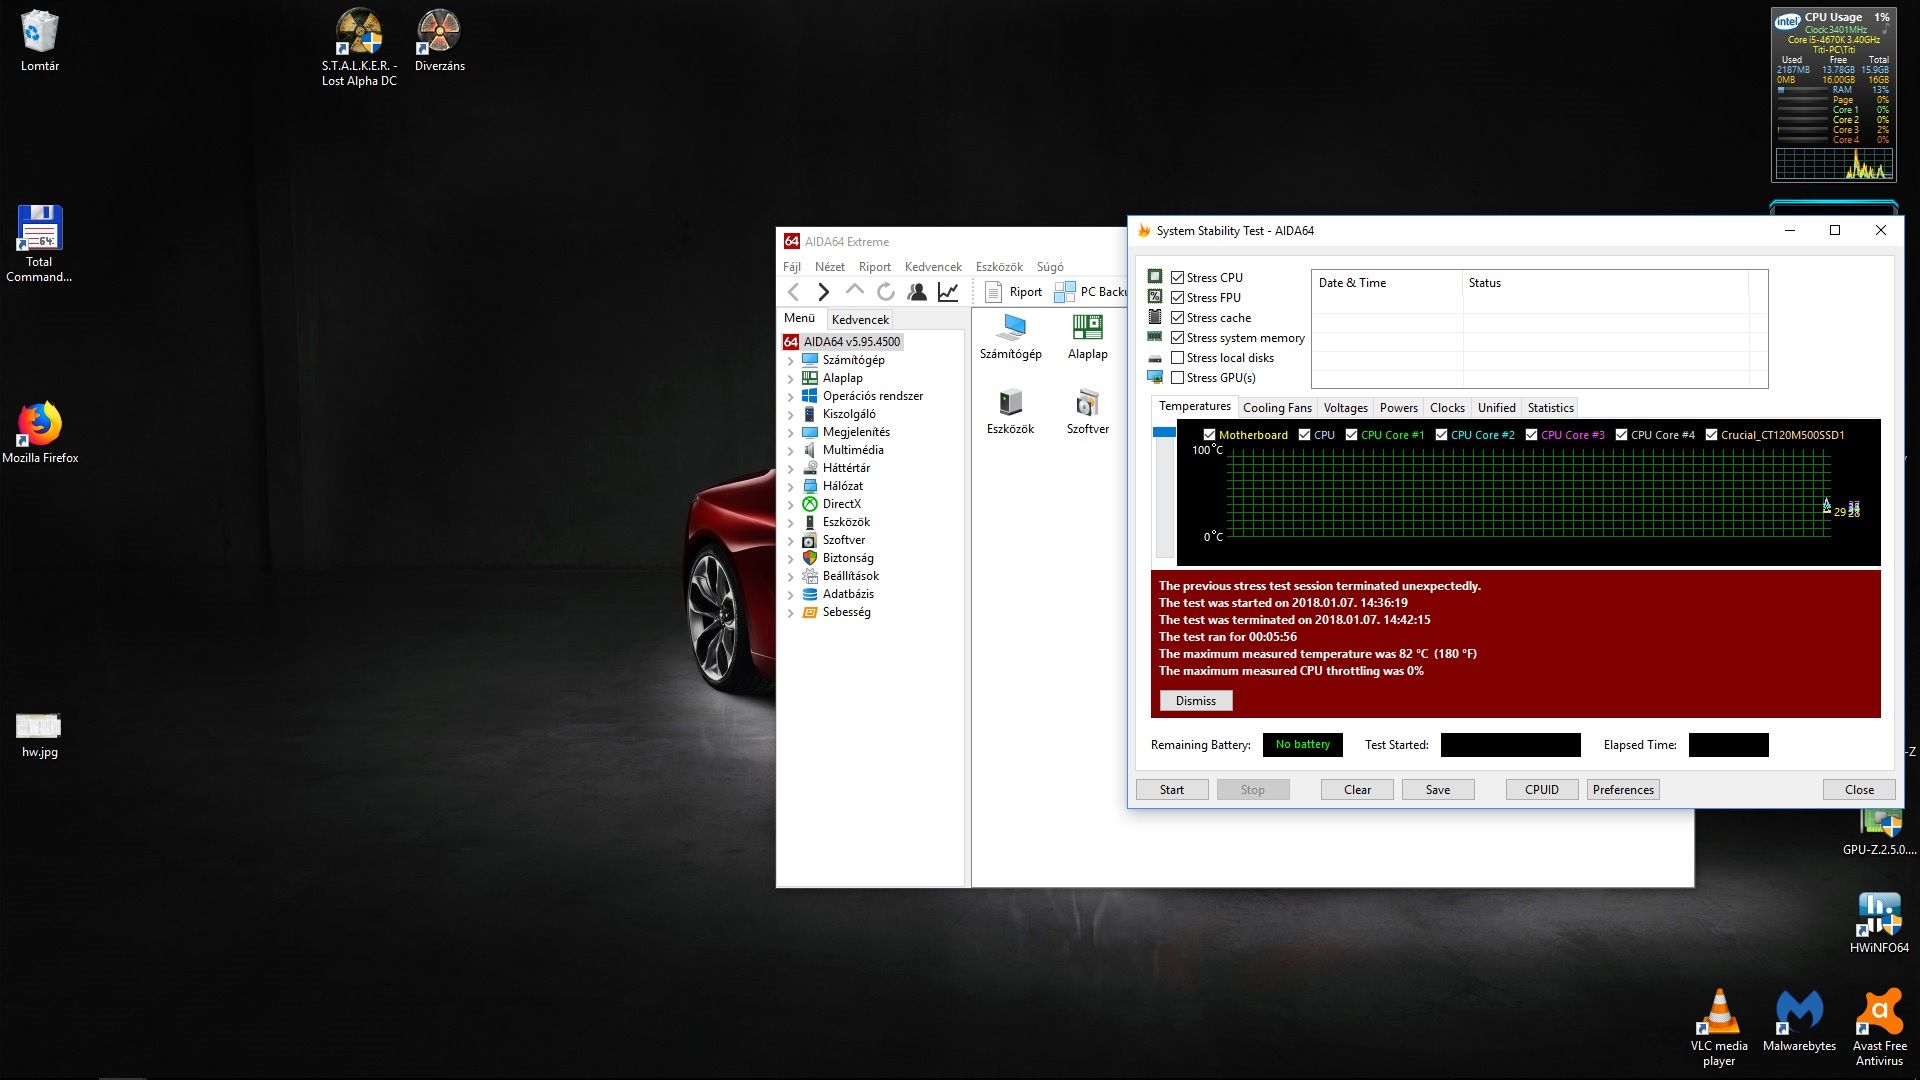Click the refresh icon in AIDA64 toolbar

(885, 292)
